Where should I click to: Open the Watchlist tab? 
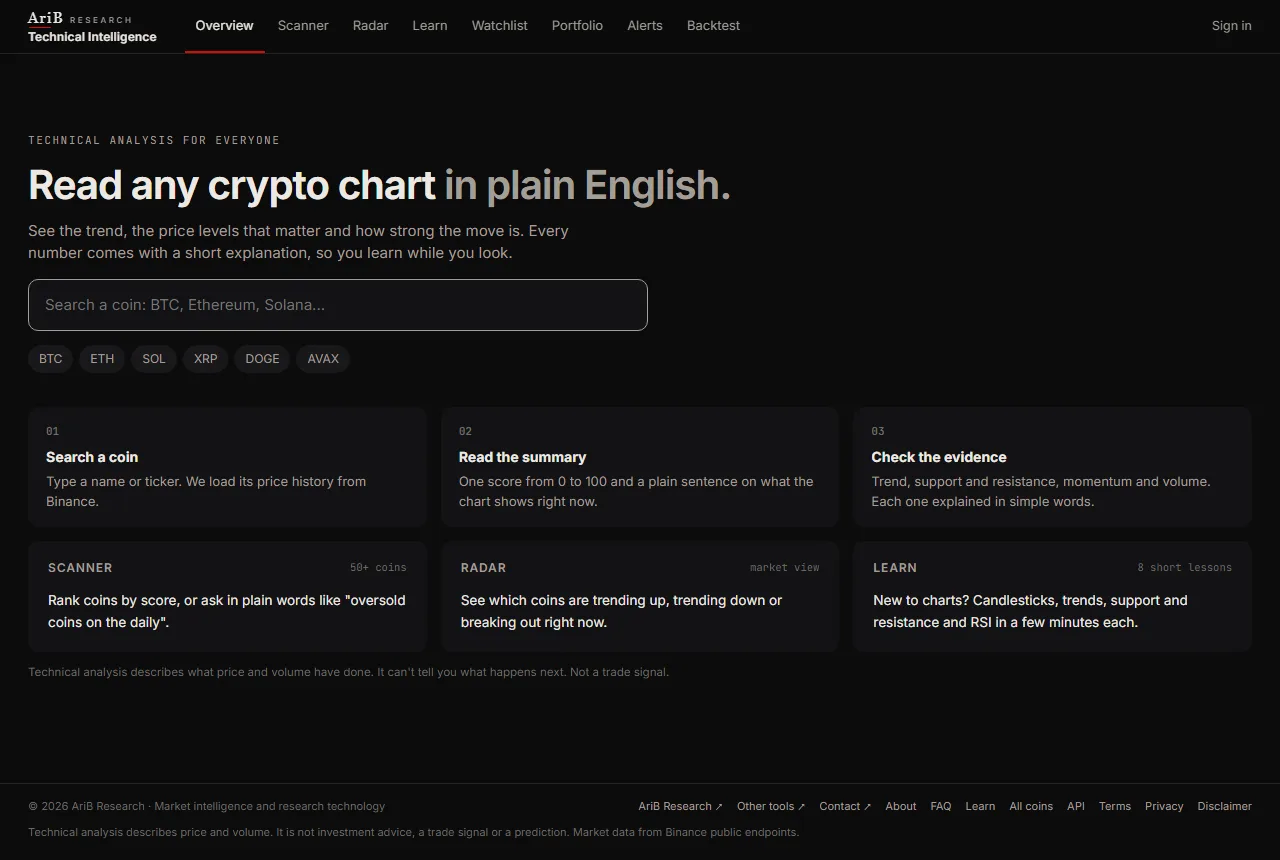500,26
